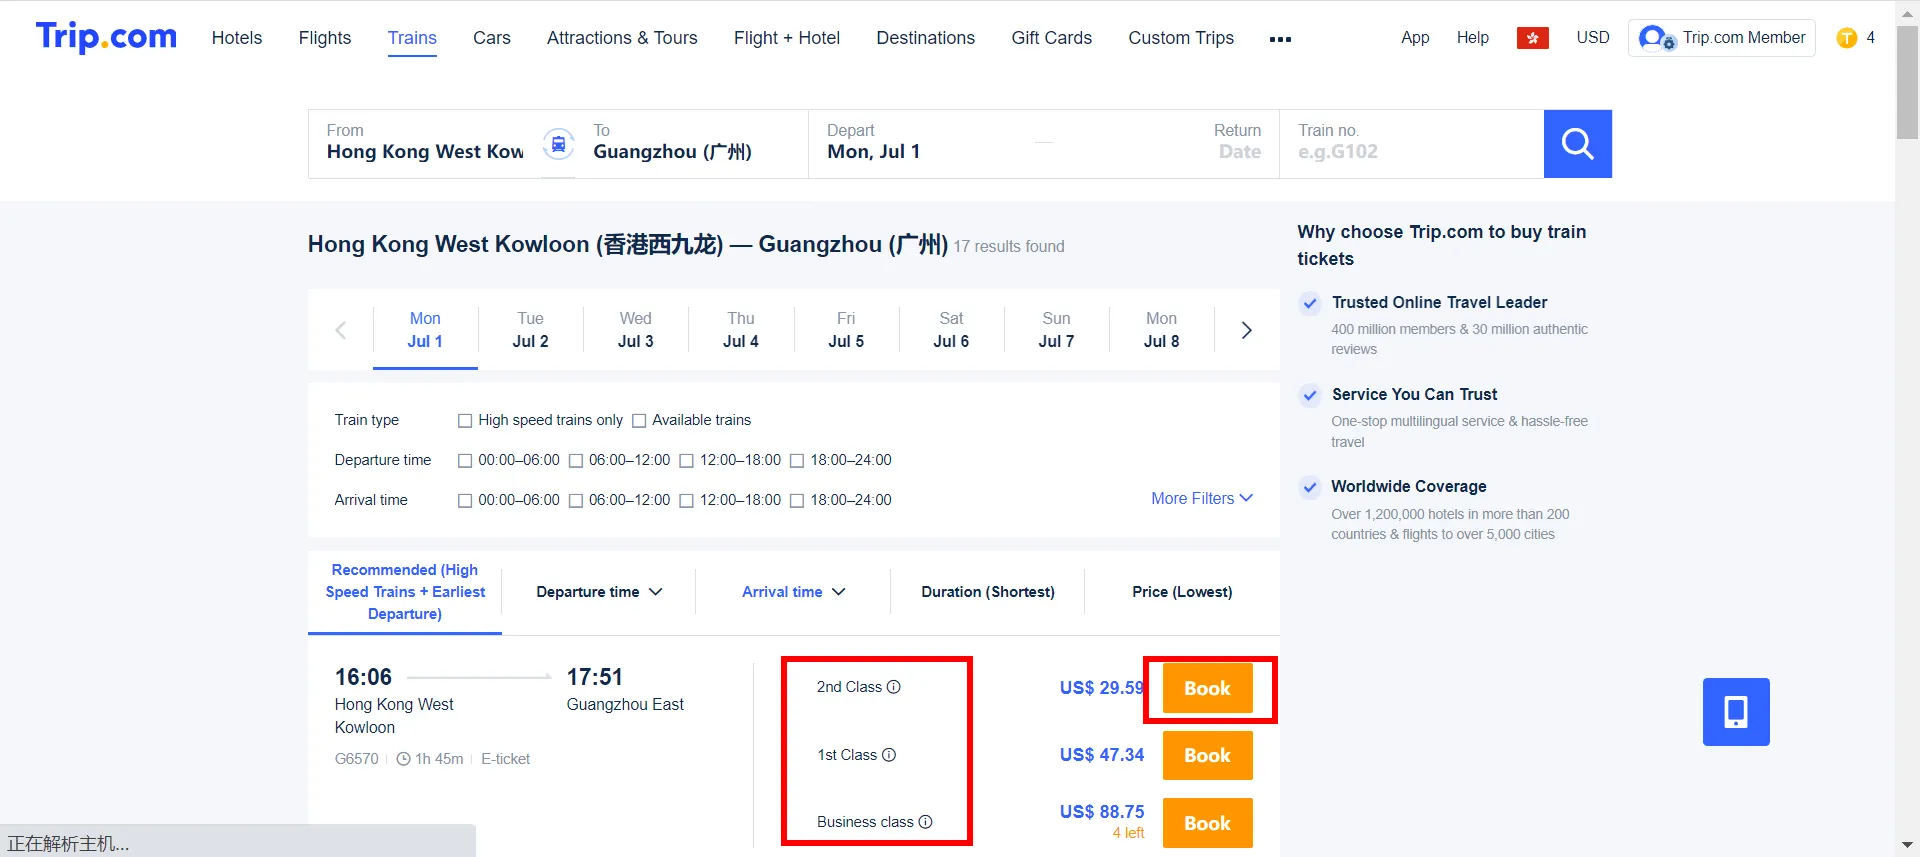Select the Fri Jul 5 date tab

click(x=846, y=330)
